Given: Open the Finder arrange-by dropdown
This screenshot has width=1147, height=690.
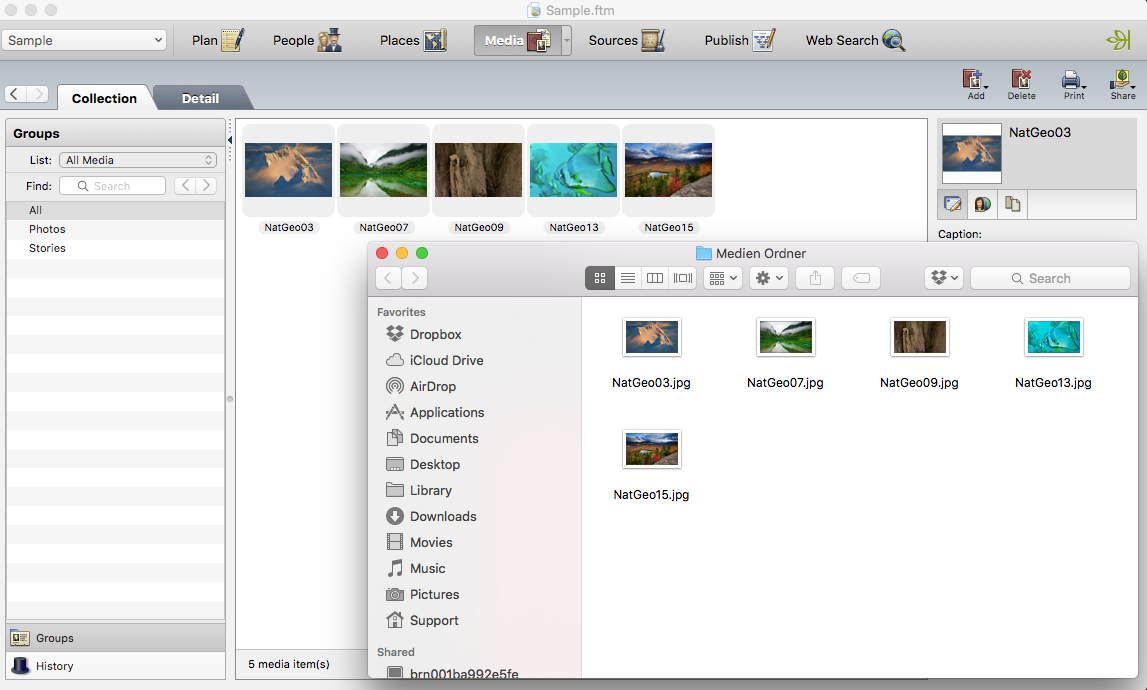Looking at the screenshot, I should 723,278.
